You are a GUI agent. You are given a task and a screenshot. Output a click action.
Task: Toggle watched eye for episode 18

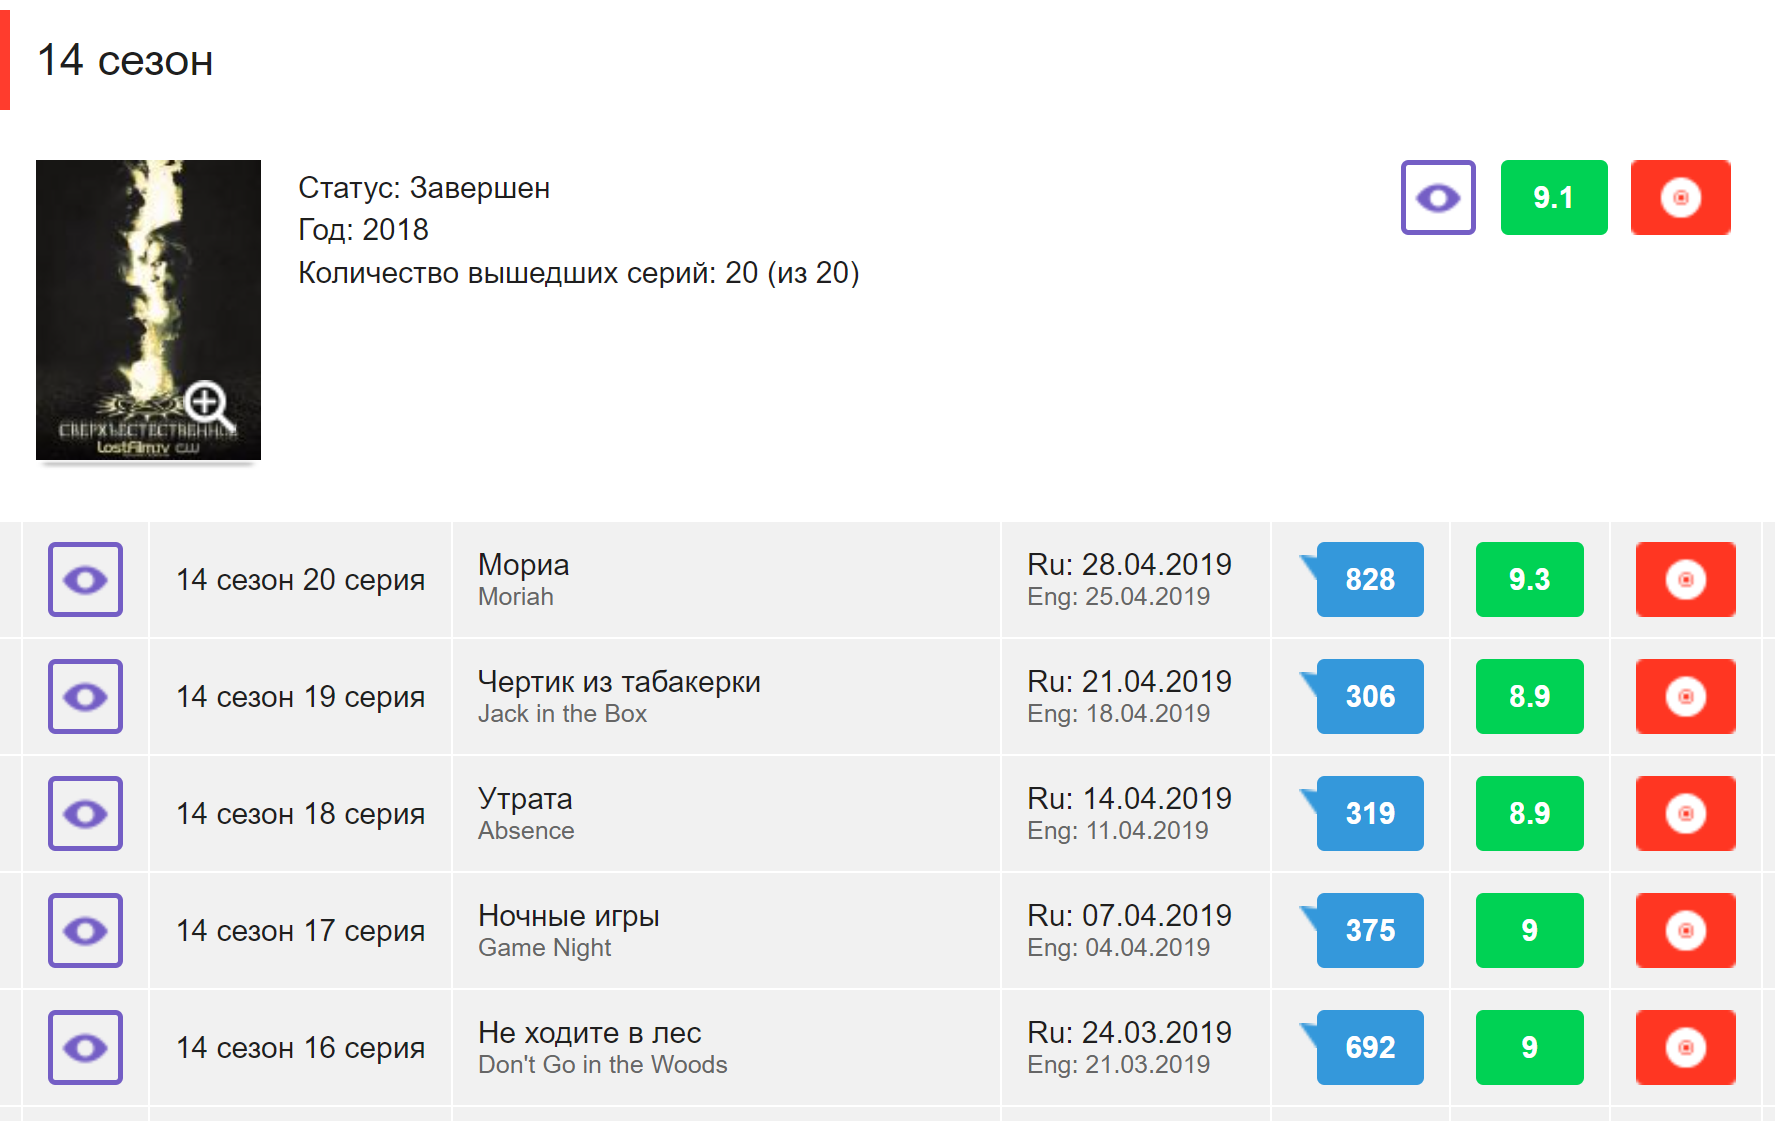85,813
